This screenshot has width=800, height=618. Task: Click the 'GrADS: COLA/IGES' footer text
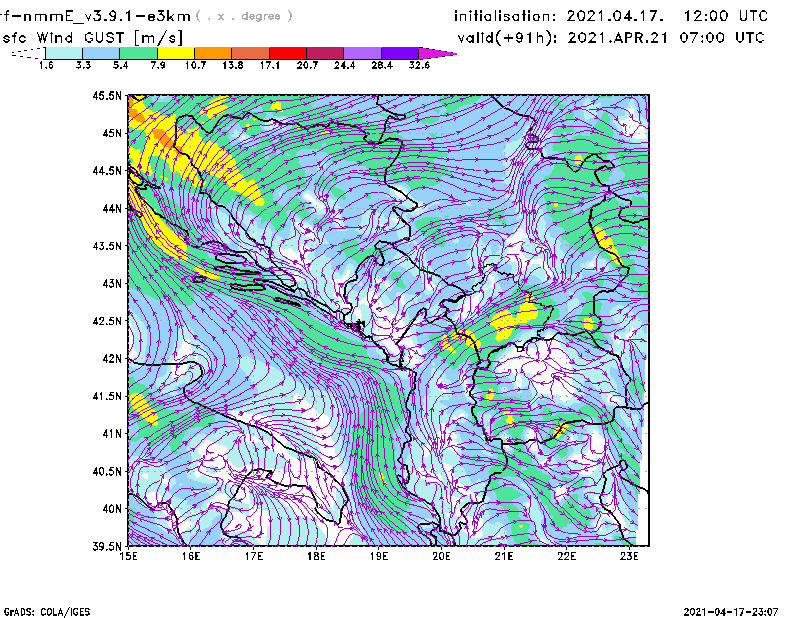[x=47, y=612]
